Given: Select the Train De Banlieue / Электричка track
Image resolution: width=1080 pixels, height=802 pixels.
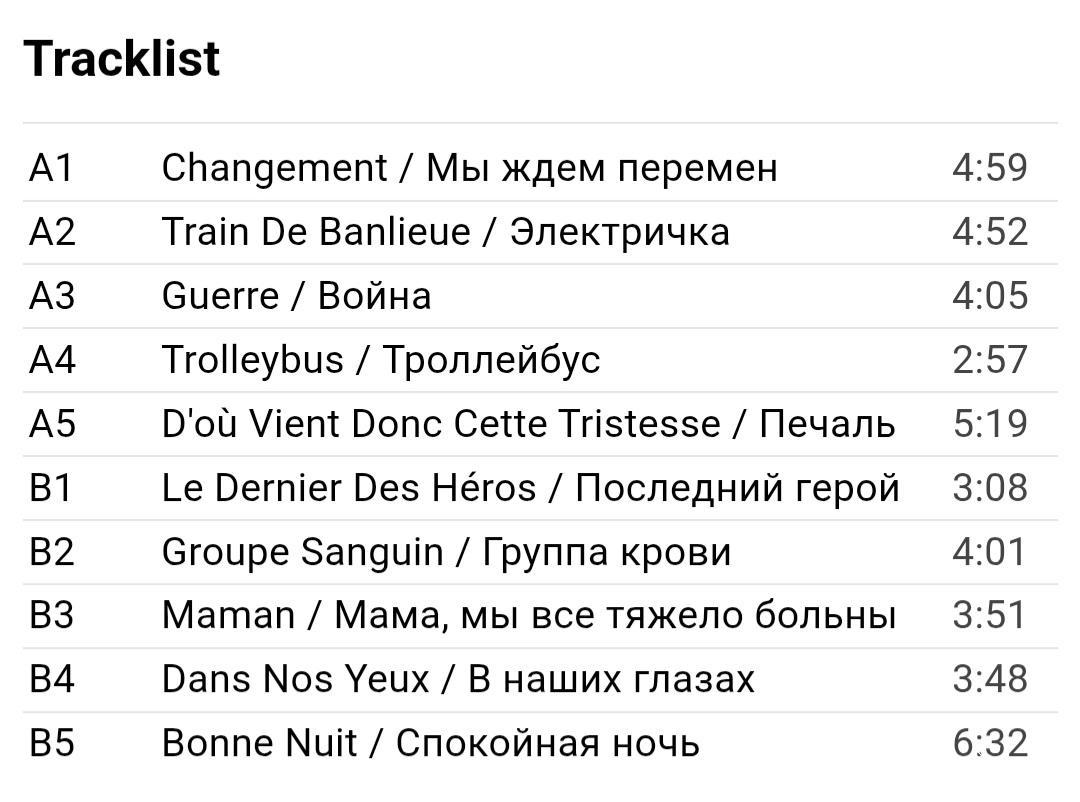Looking at the screenshot, I should pyautogui.click(x=445, y=232).
